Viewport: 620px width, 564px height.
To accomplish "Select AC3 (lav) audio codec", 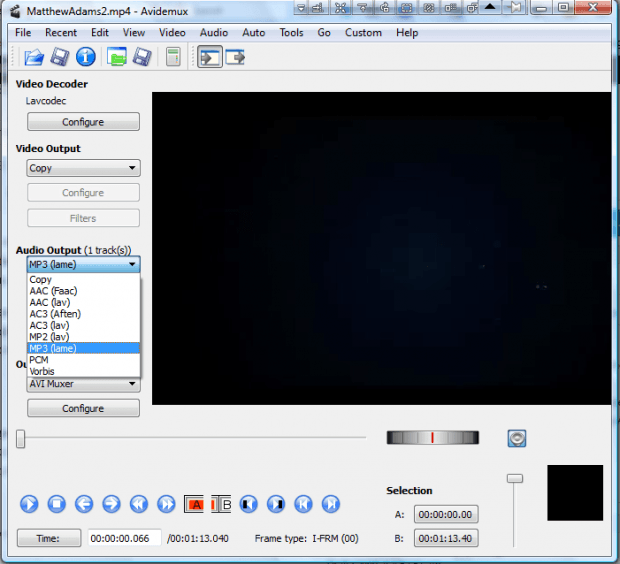I will tap(83, 326).
